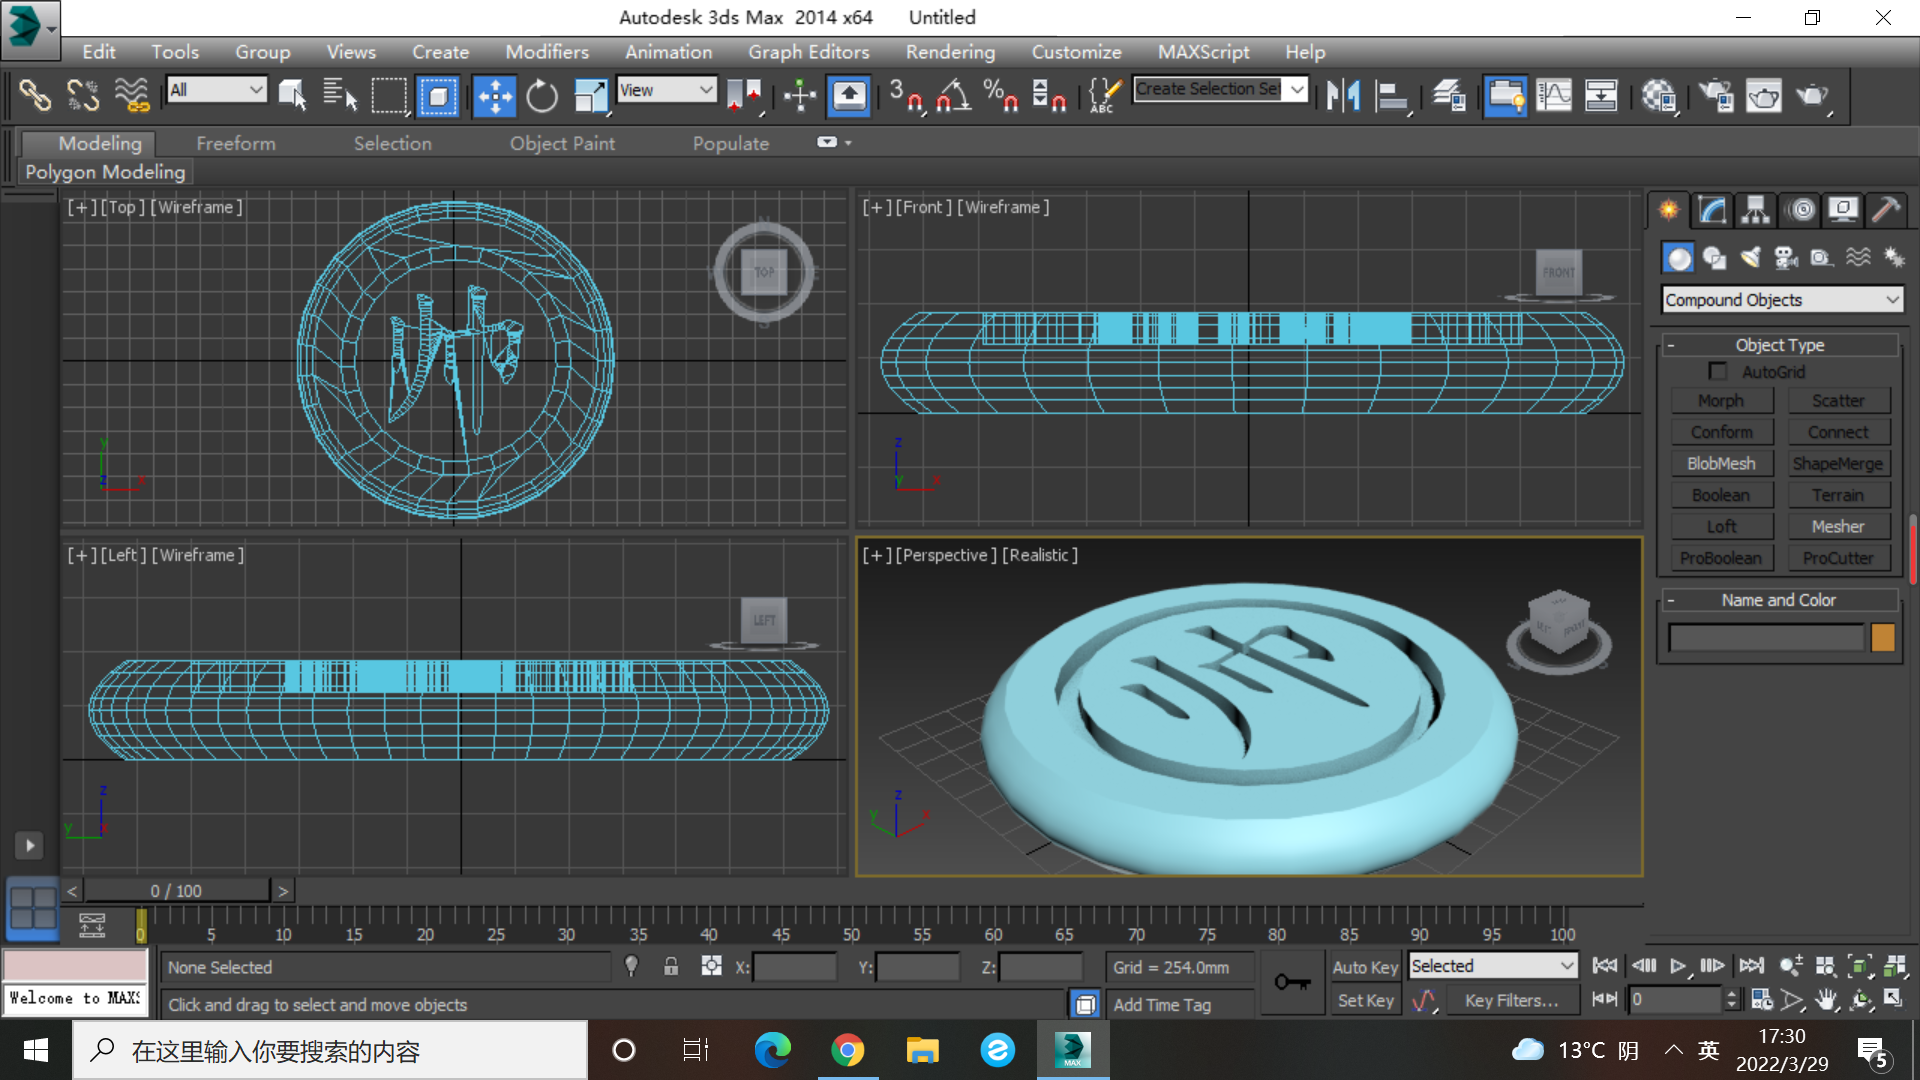Select the Select and Rotate tool
This screenshot has width=1920, height=1080.
[x=541, y=96]
